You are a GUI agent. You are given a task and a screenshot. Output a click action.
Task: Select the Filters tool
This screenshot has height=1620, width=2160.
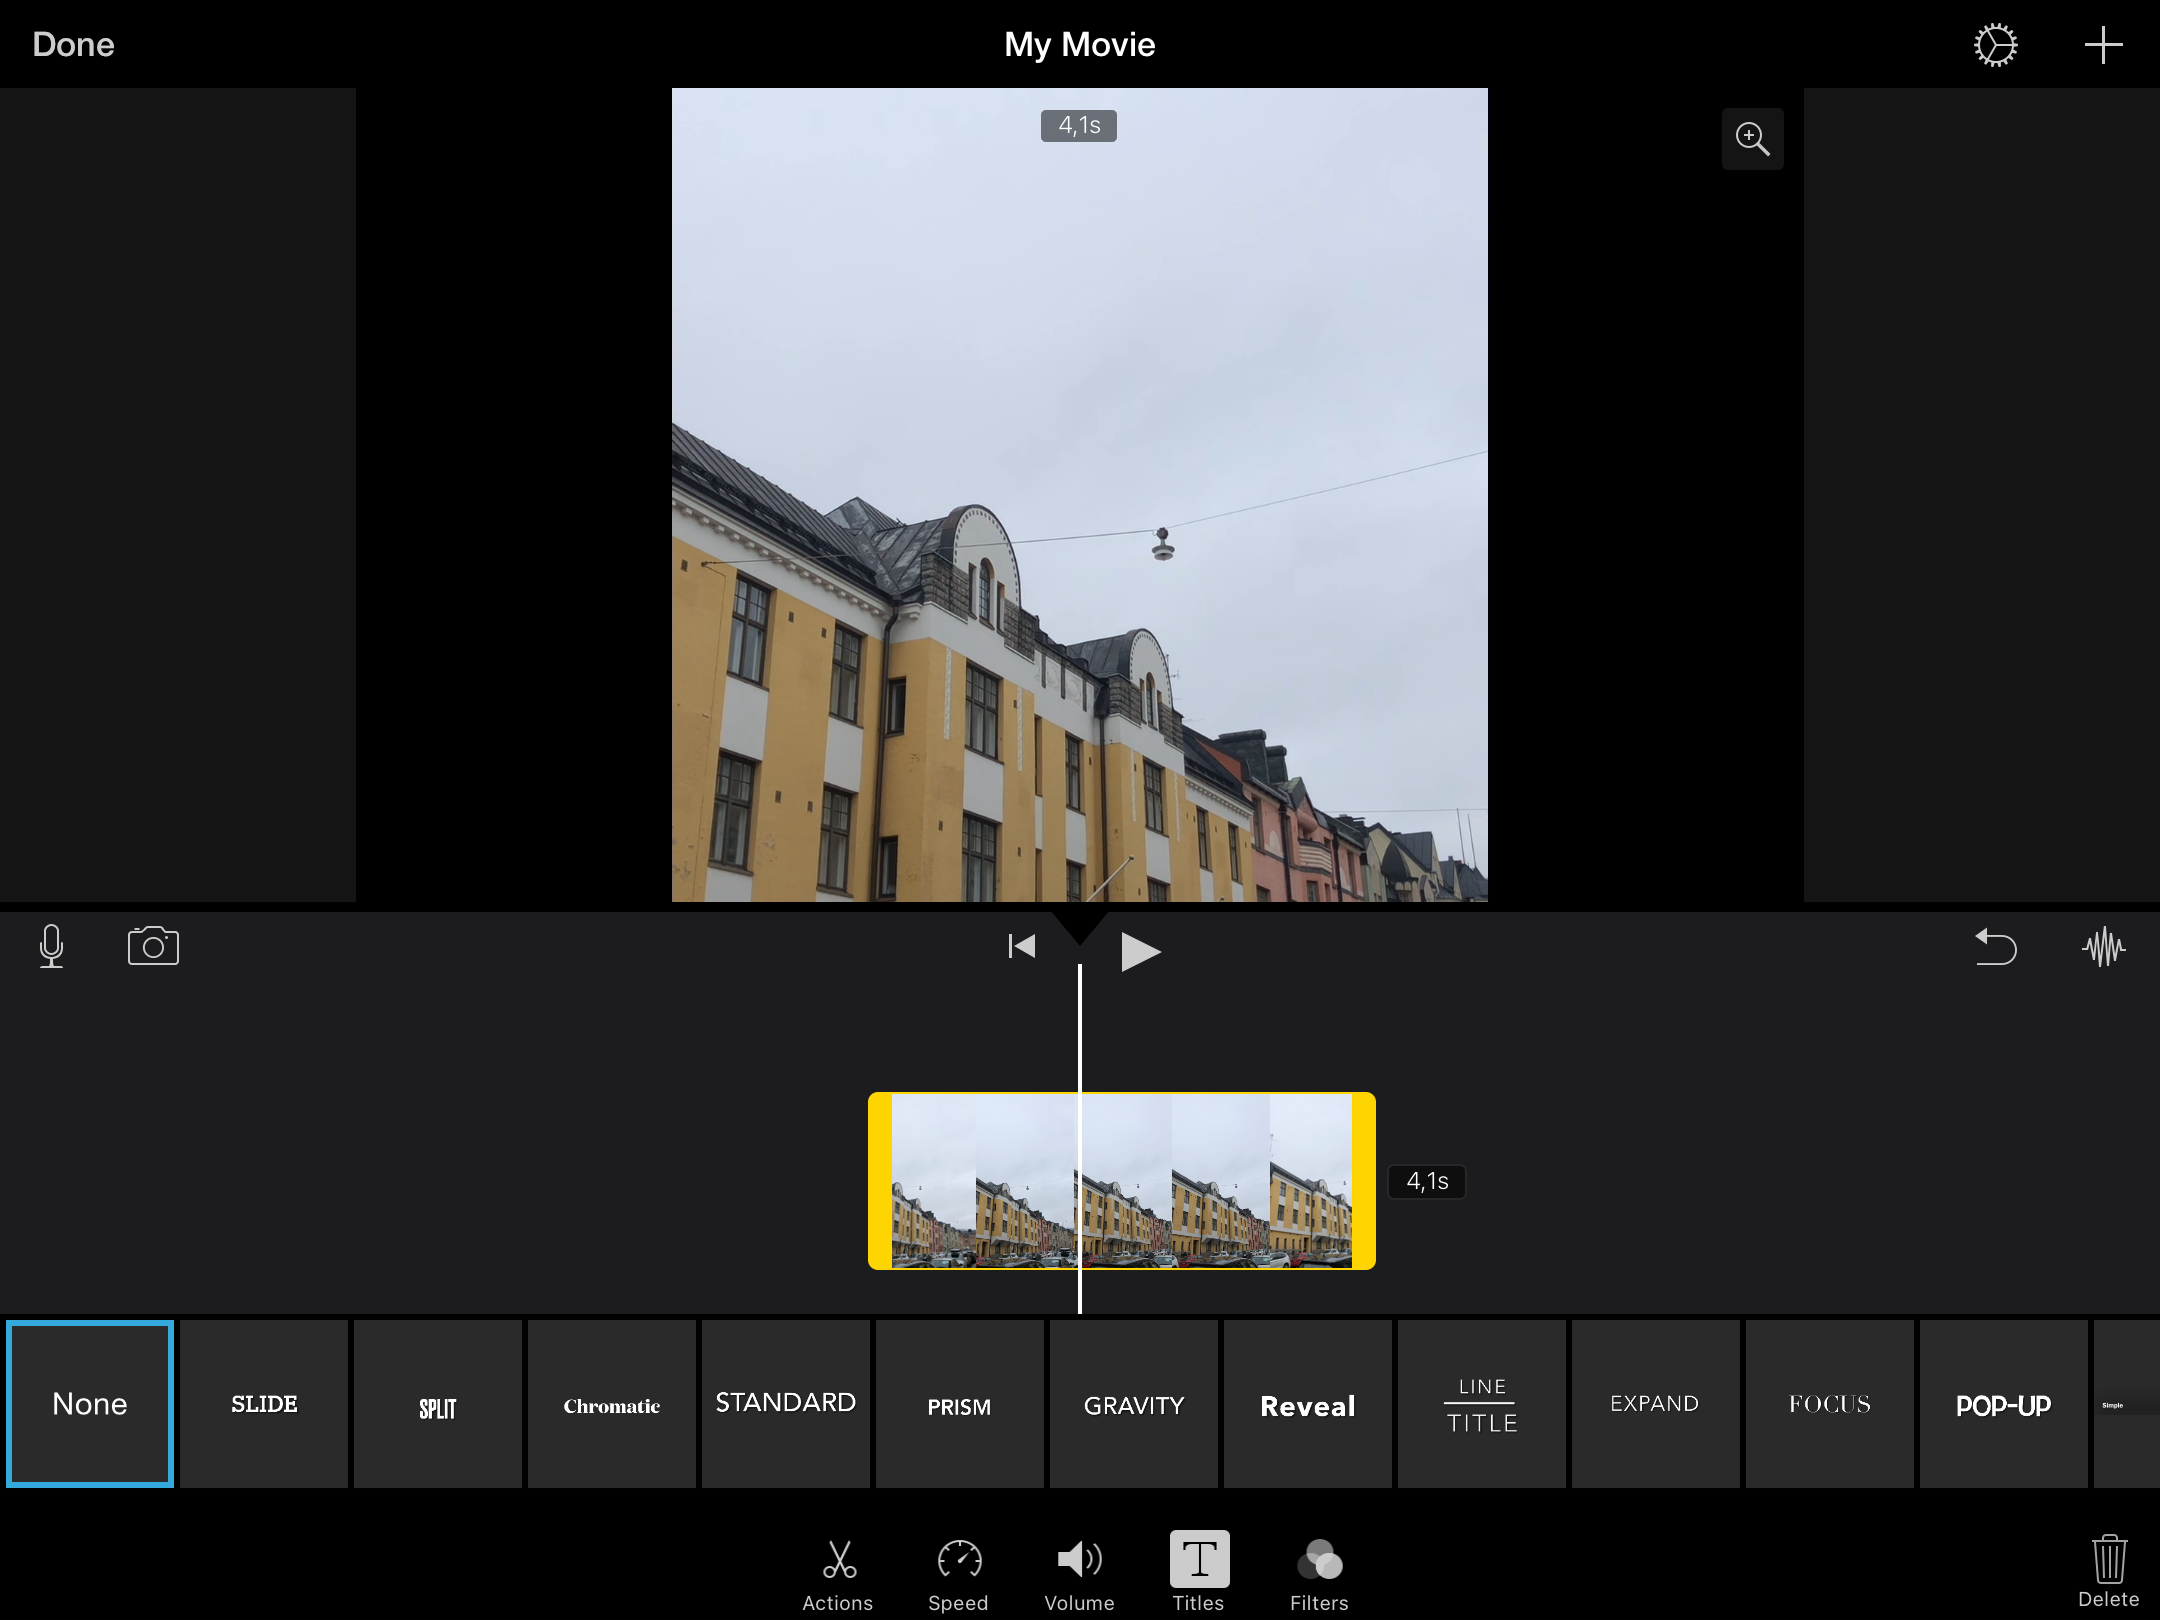[1318, 1559]
